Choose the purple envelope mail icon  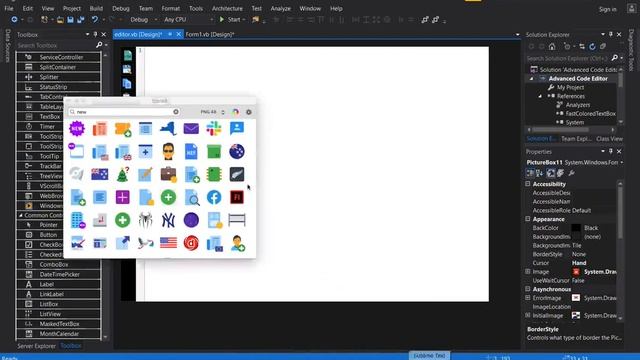pyautogui.click(x=191, y=129)
